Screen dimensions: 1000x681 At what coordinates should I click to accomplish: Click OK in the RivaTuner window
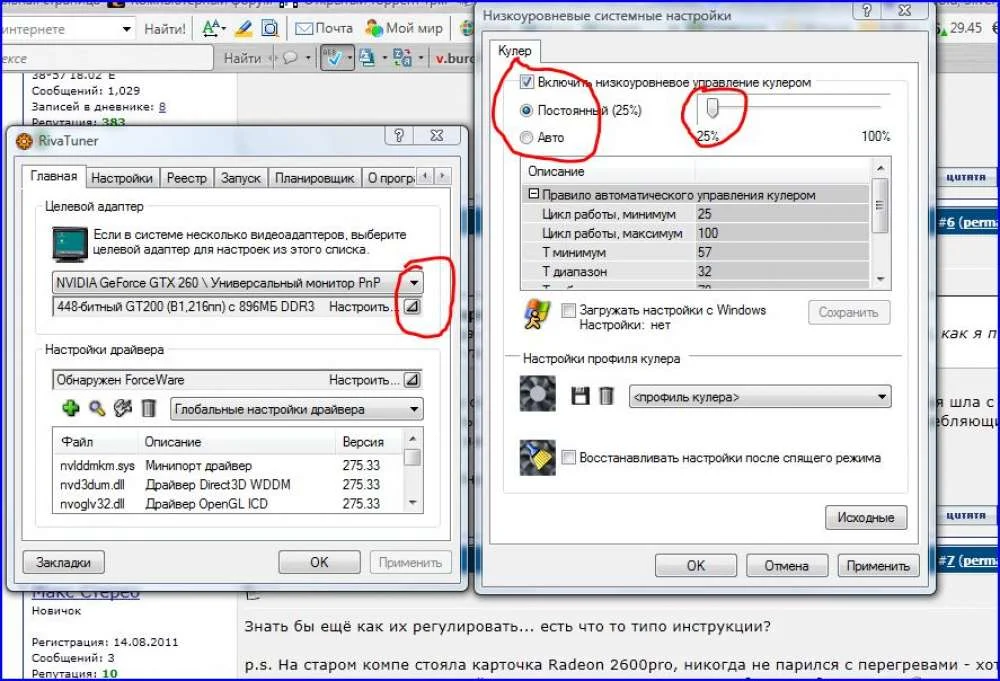319,562
